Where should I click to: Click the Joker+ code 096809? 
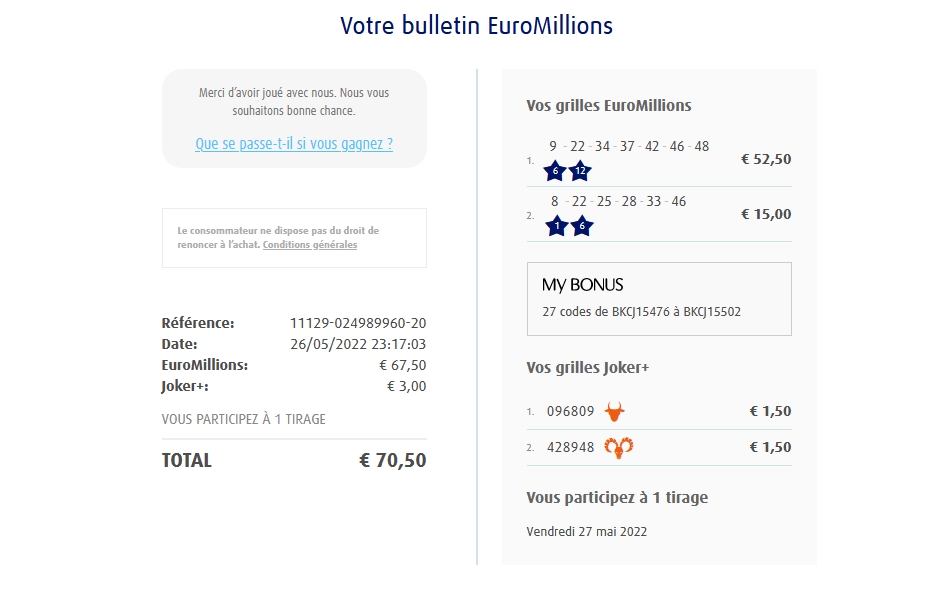571,411
